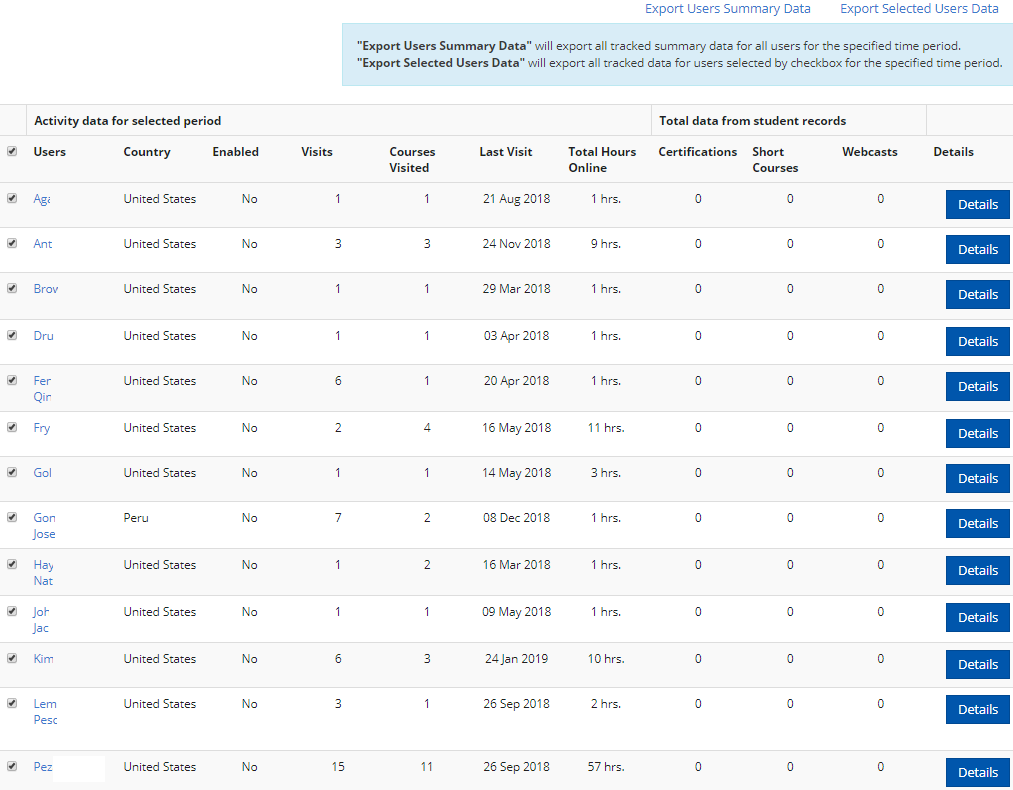This screenshot has width=1013, height=790.
Task: Open Details for user Pez
Action: (x=977, y=773)
